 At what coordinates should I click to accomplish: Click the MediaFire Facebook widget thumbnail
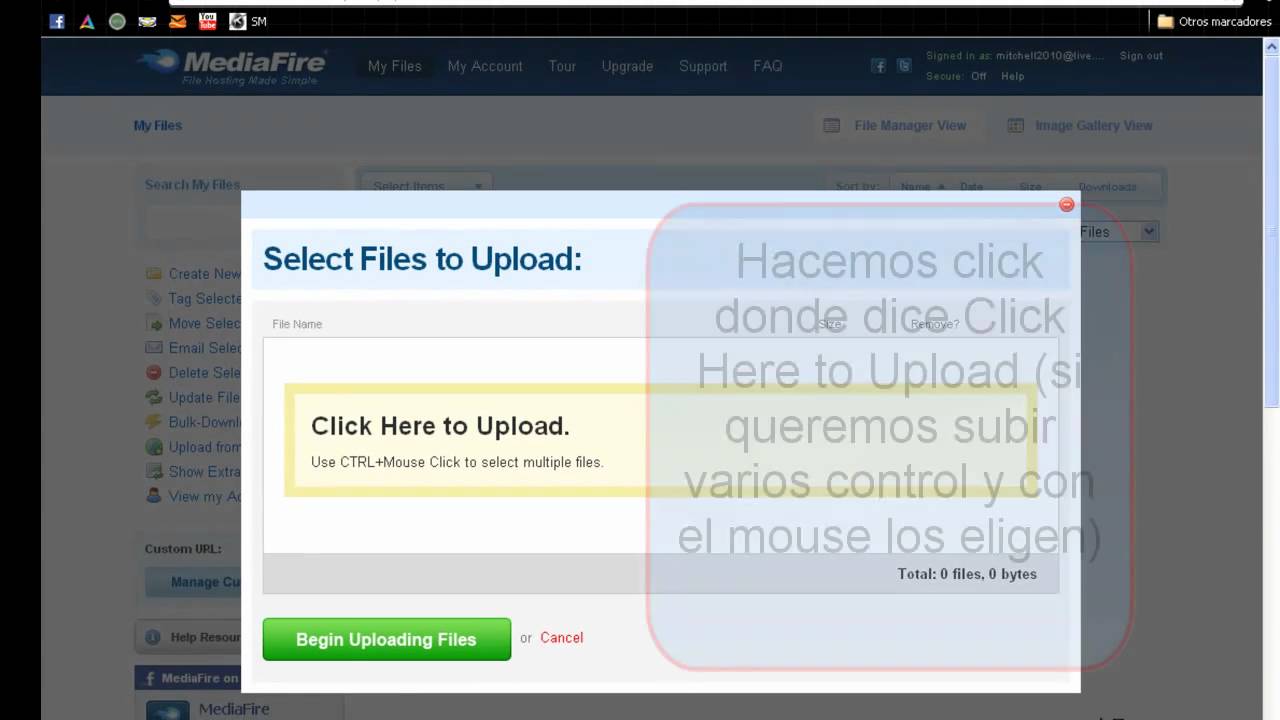point(168,710)
